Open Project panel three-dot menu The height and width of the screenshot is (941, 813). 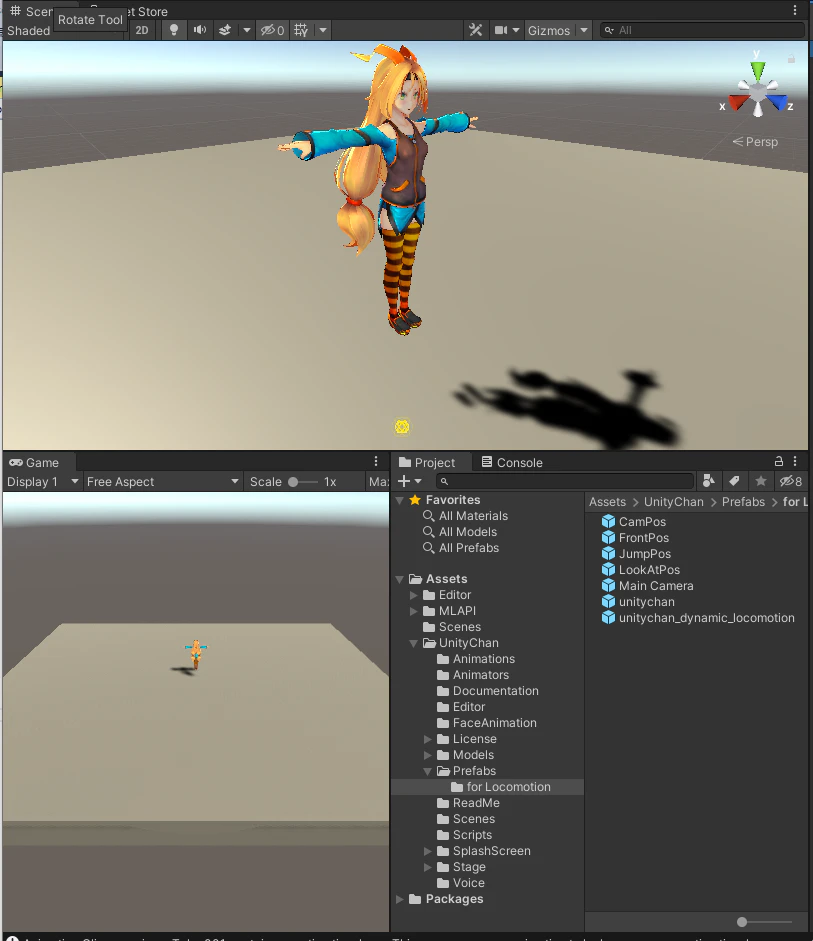coord(795,461)
